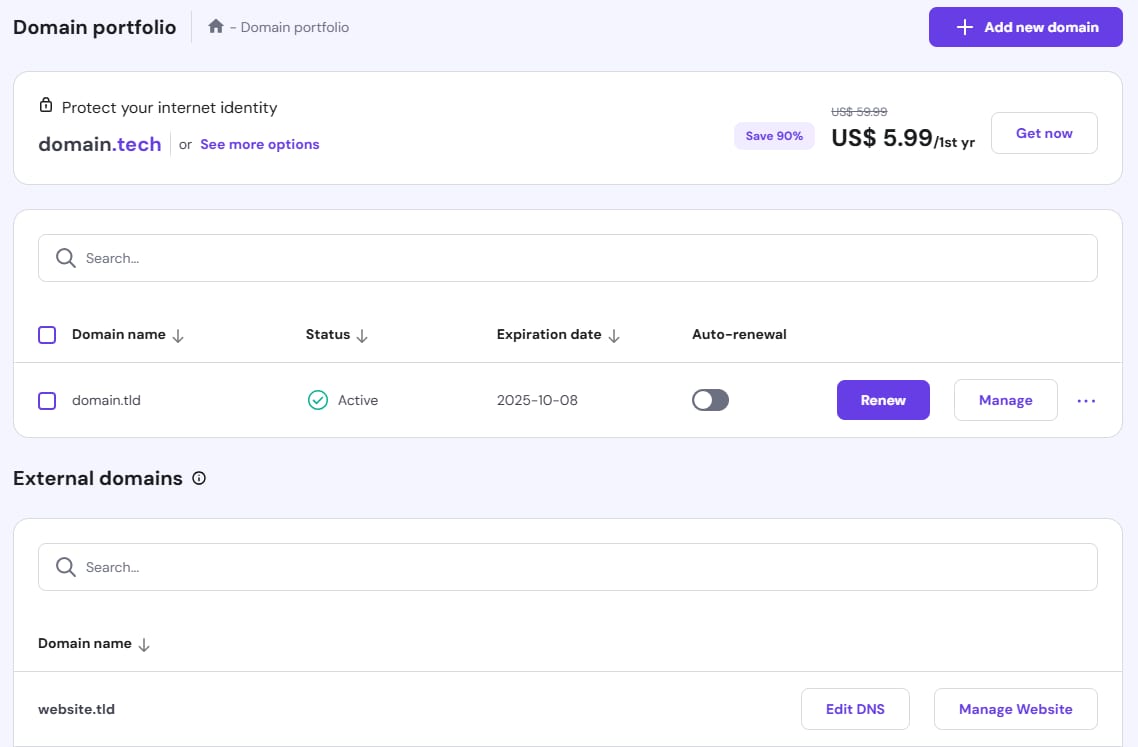Open the See more options link
This screenshot has height=747, width=1138.
[259, 144]
